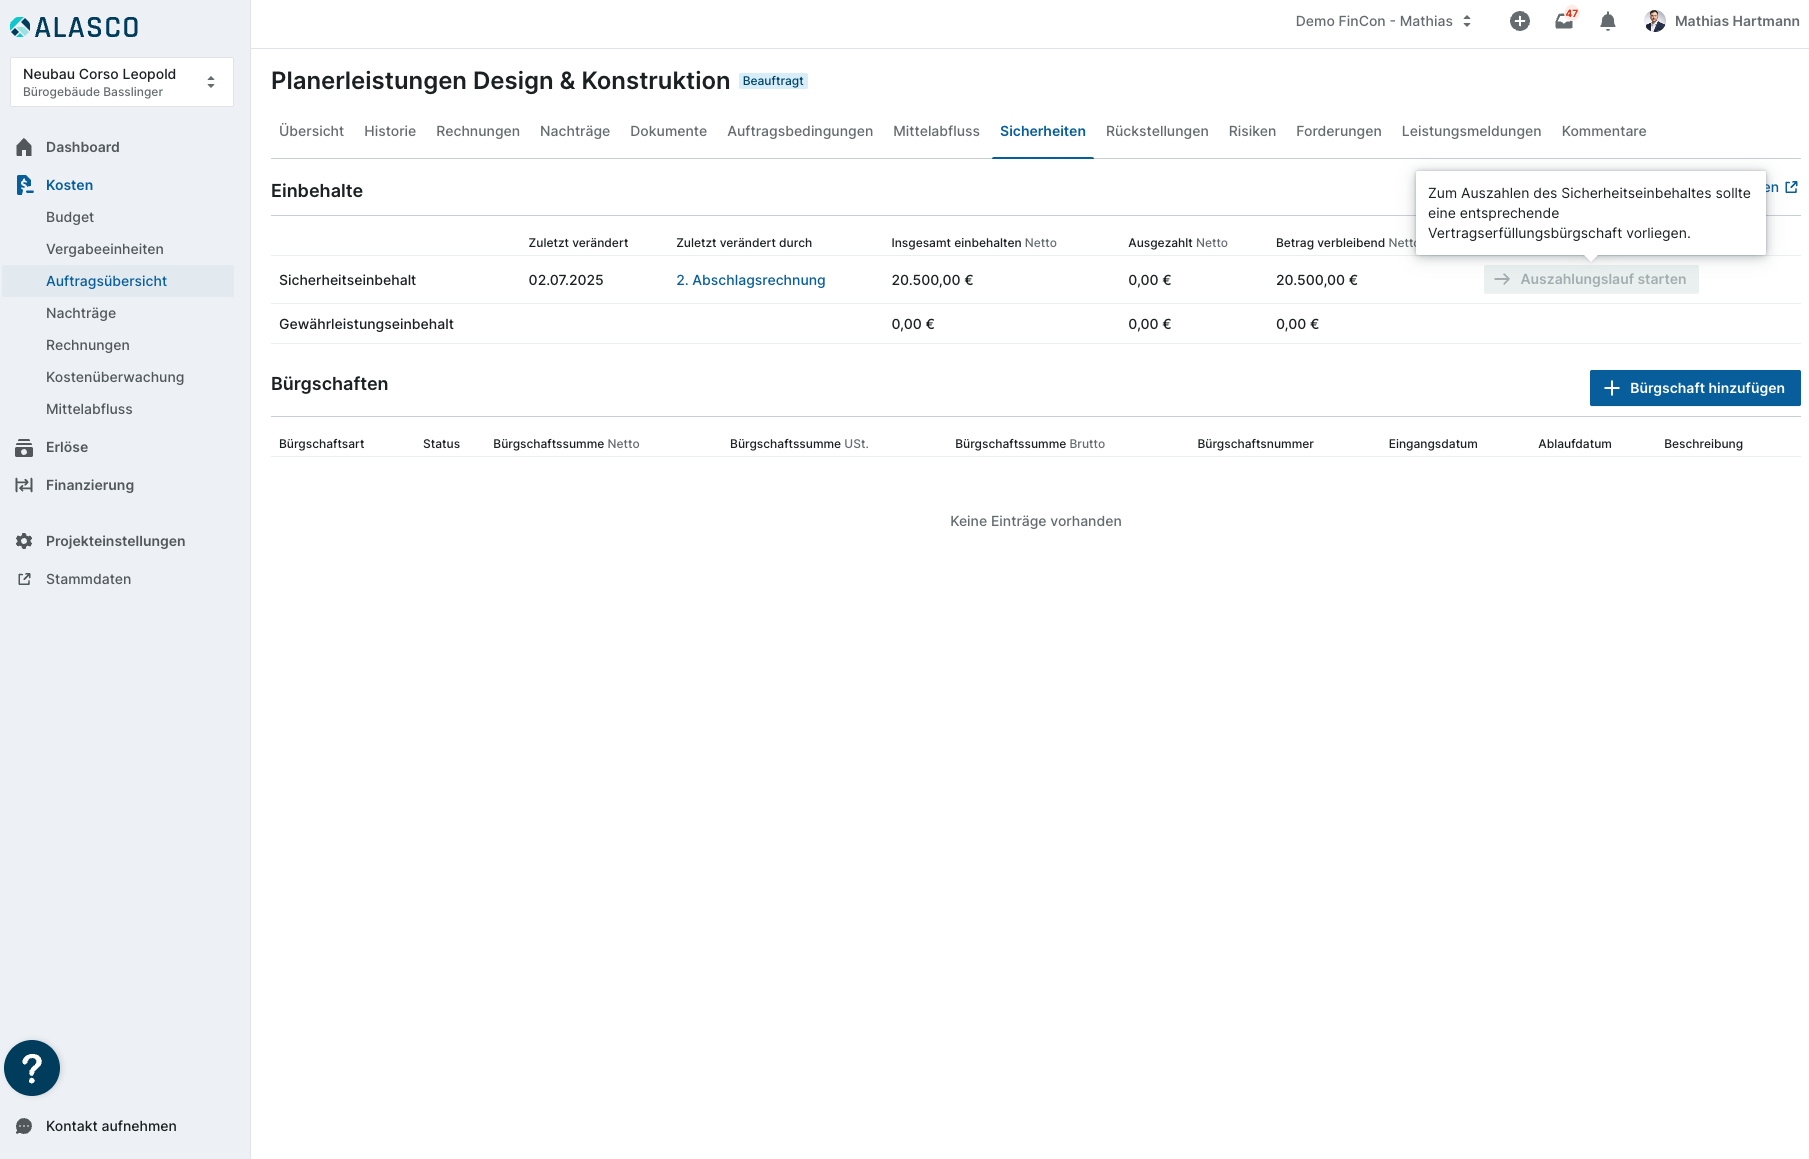Click the Alasco logo icon
1809x1159 pixels.
(x=20, y=27)
